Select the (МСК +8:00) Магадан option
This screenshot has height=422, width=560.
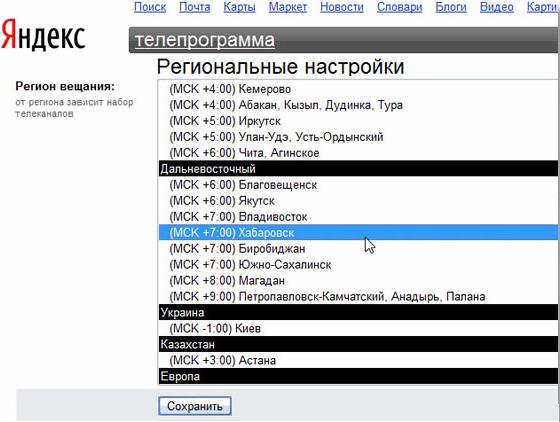tap(358, 281)
